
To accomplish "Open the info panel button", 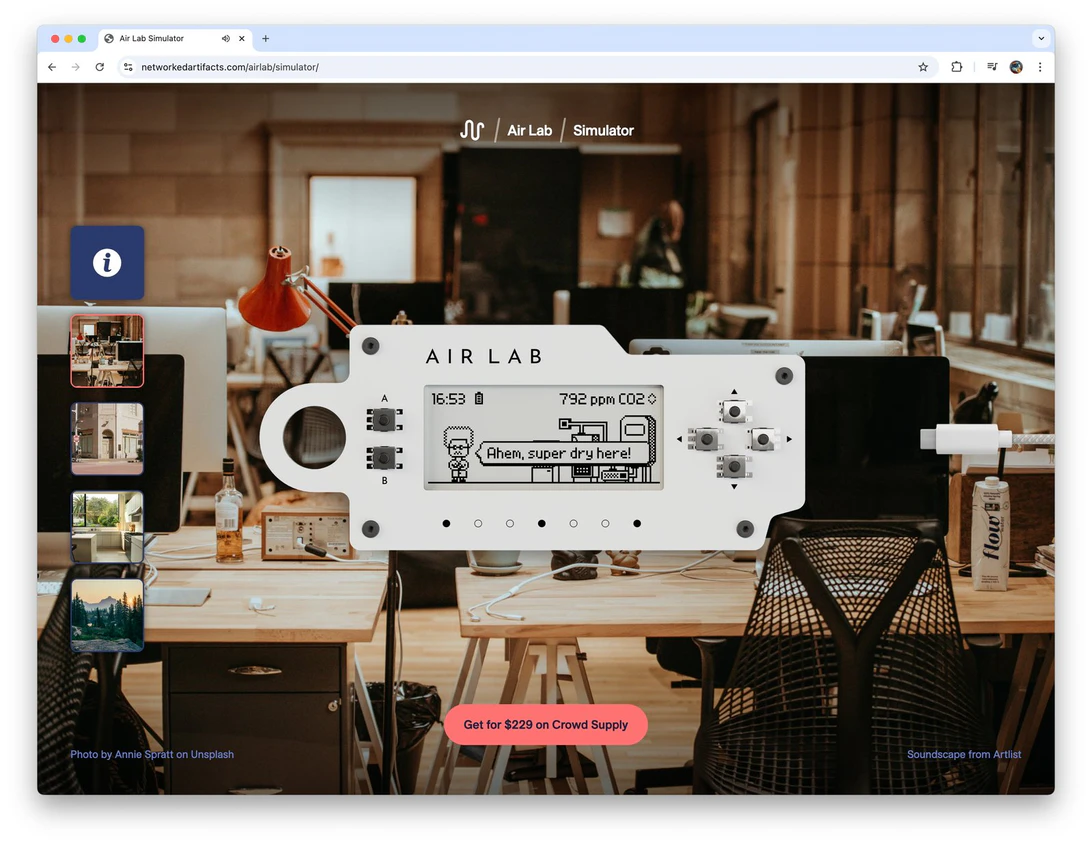I will [107, 263].
